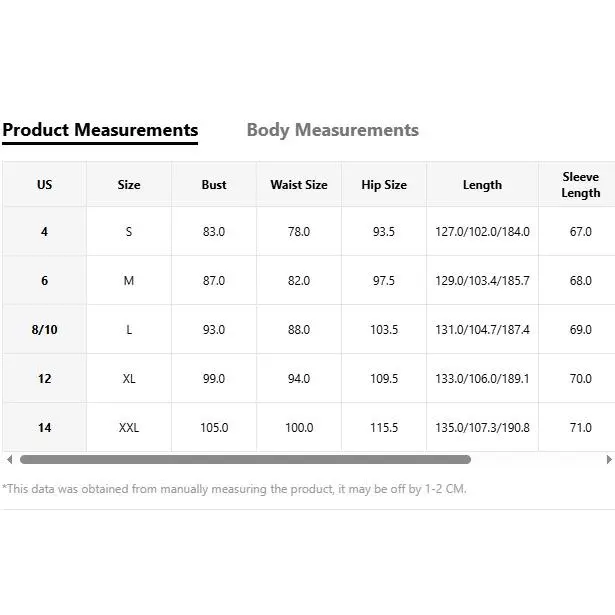615x615 pixels.
Task: Click the M size cell
Action: pos(129,281)
